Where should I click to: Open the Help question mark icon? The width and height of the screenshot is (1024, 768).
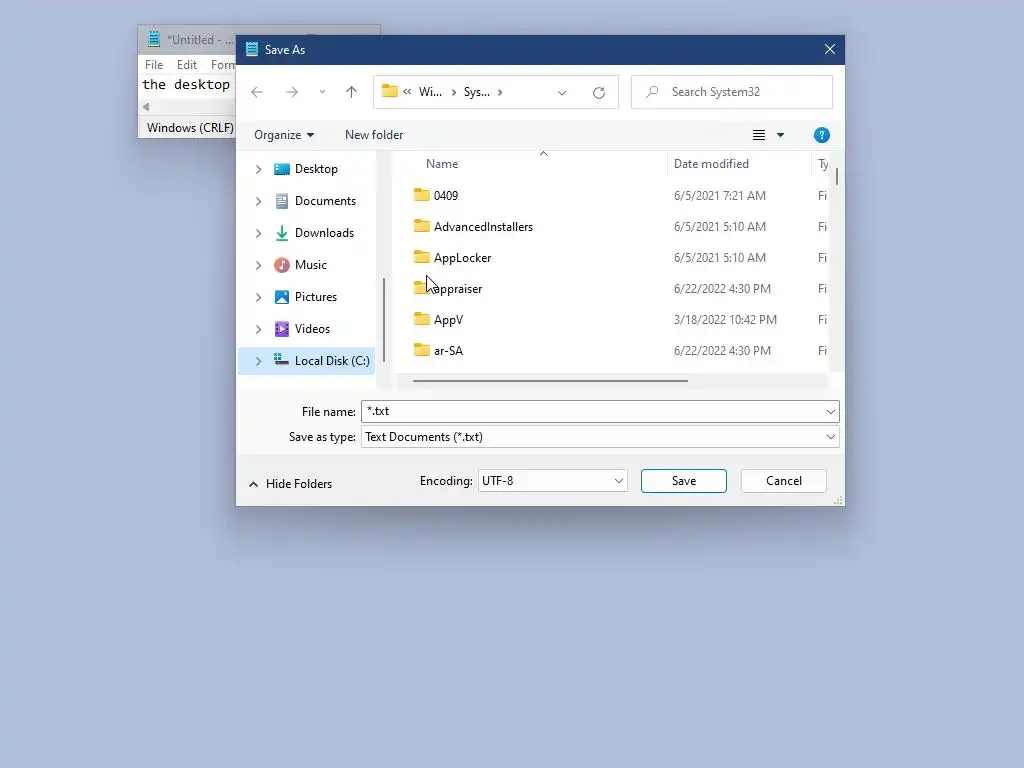[x=822, y=135]
